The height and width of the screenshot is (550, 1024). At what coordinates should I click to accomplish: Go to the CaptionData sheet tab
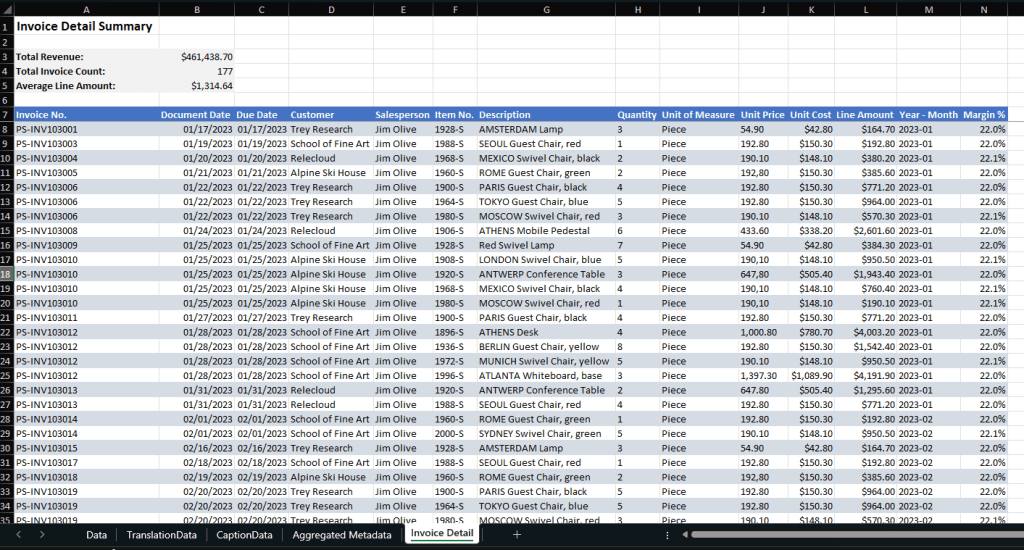point(244,535)
